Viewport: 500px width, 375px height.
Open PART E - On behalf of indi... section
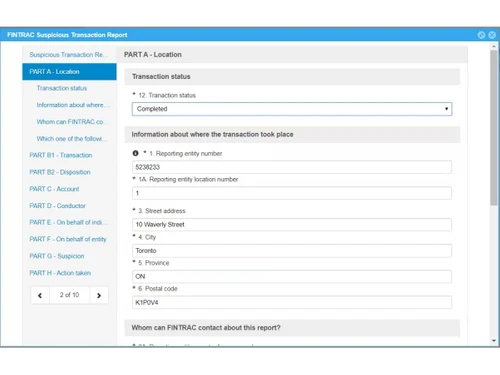(x=68, y=222)
